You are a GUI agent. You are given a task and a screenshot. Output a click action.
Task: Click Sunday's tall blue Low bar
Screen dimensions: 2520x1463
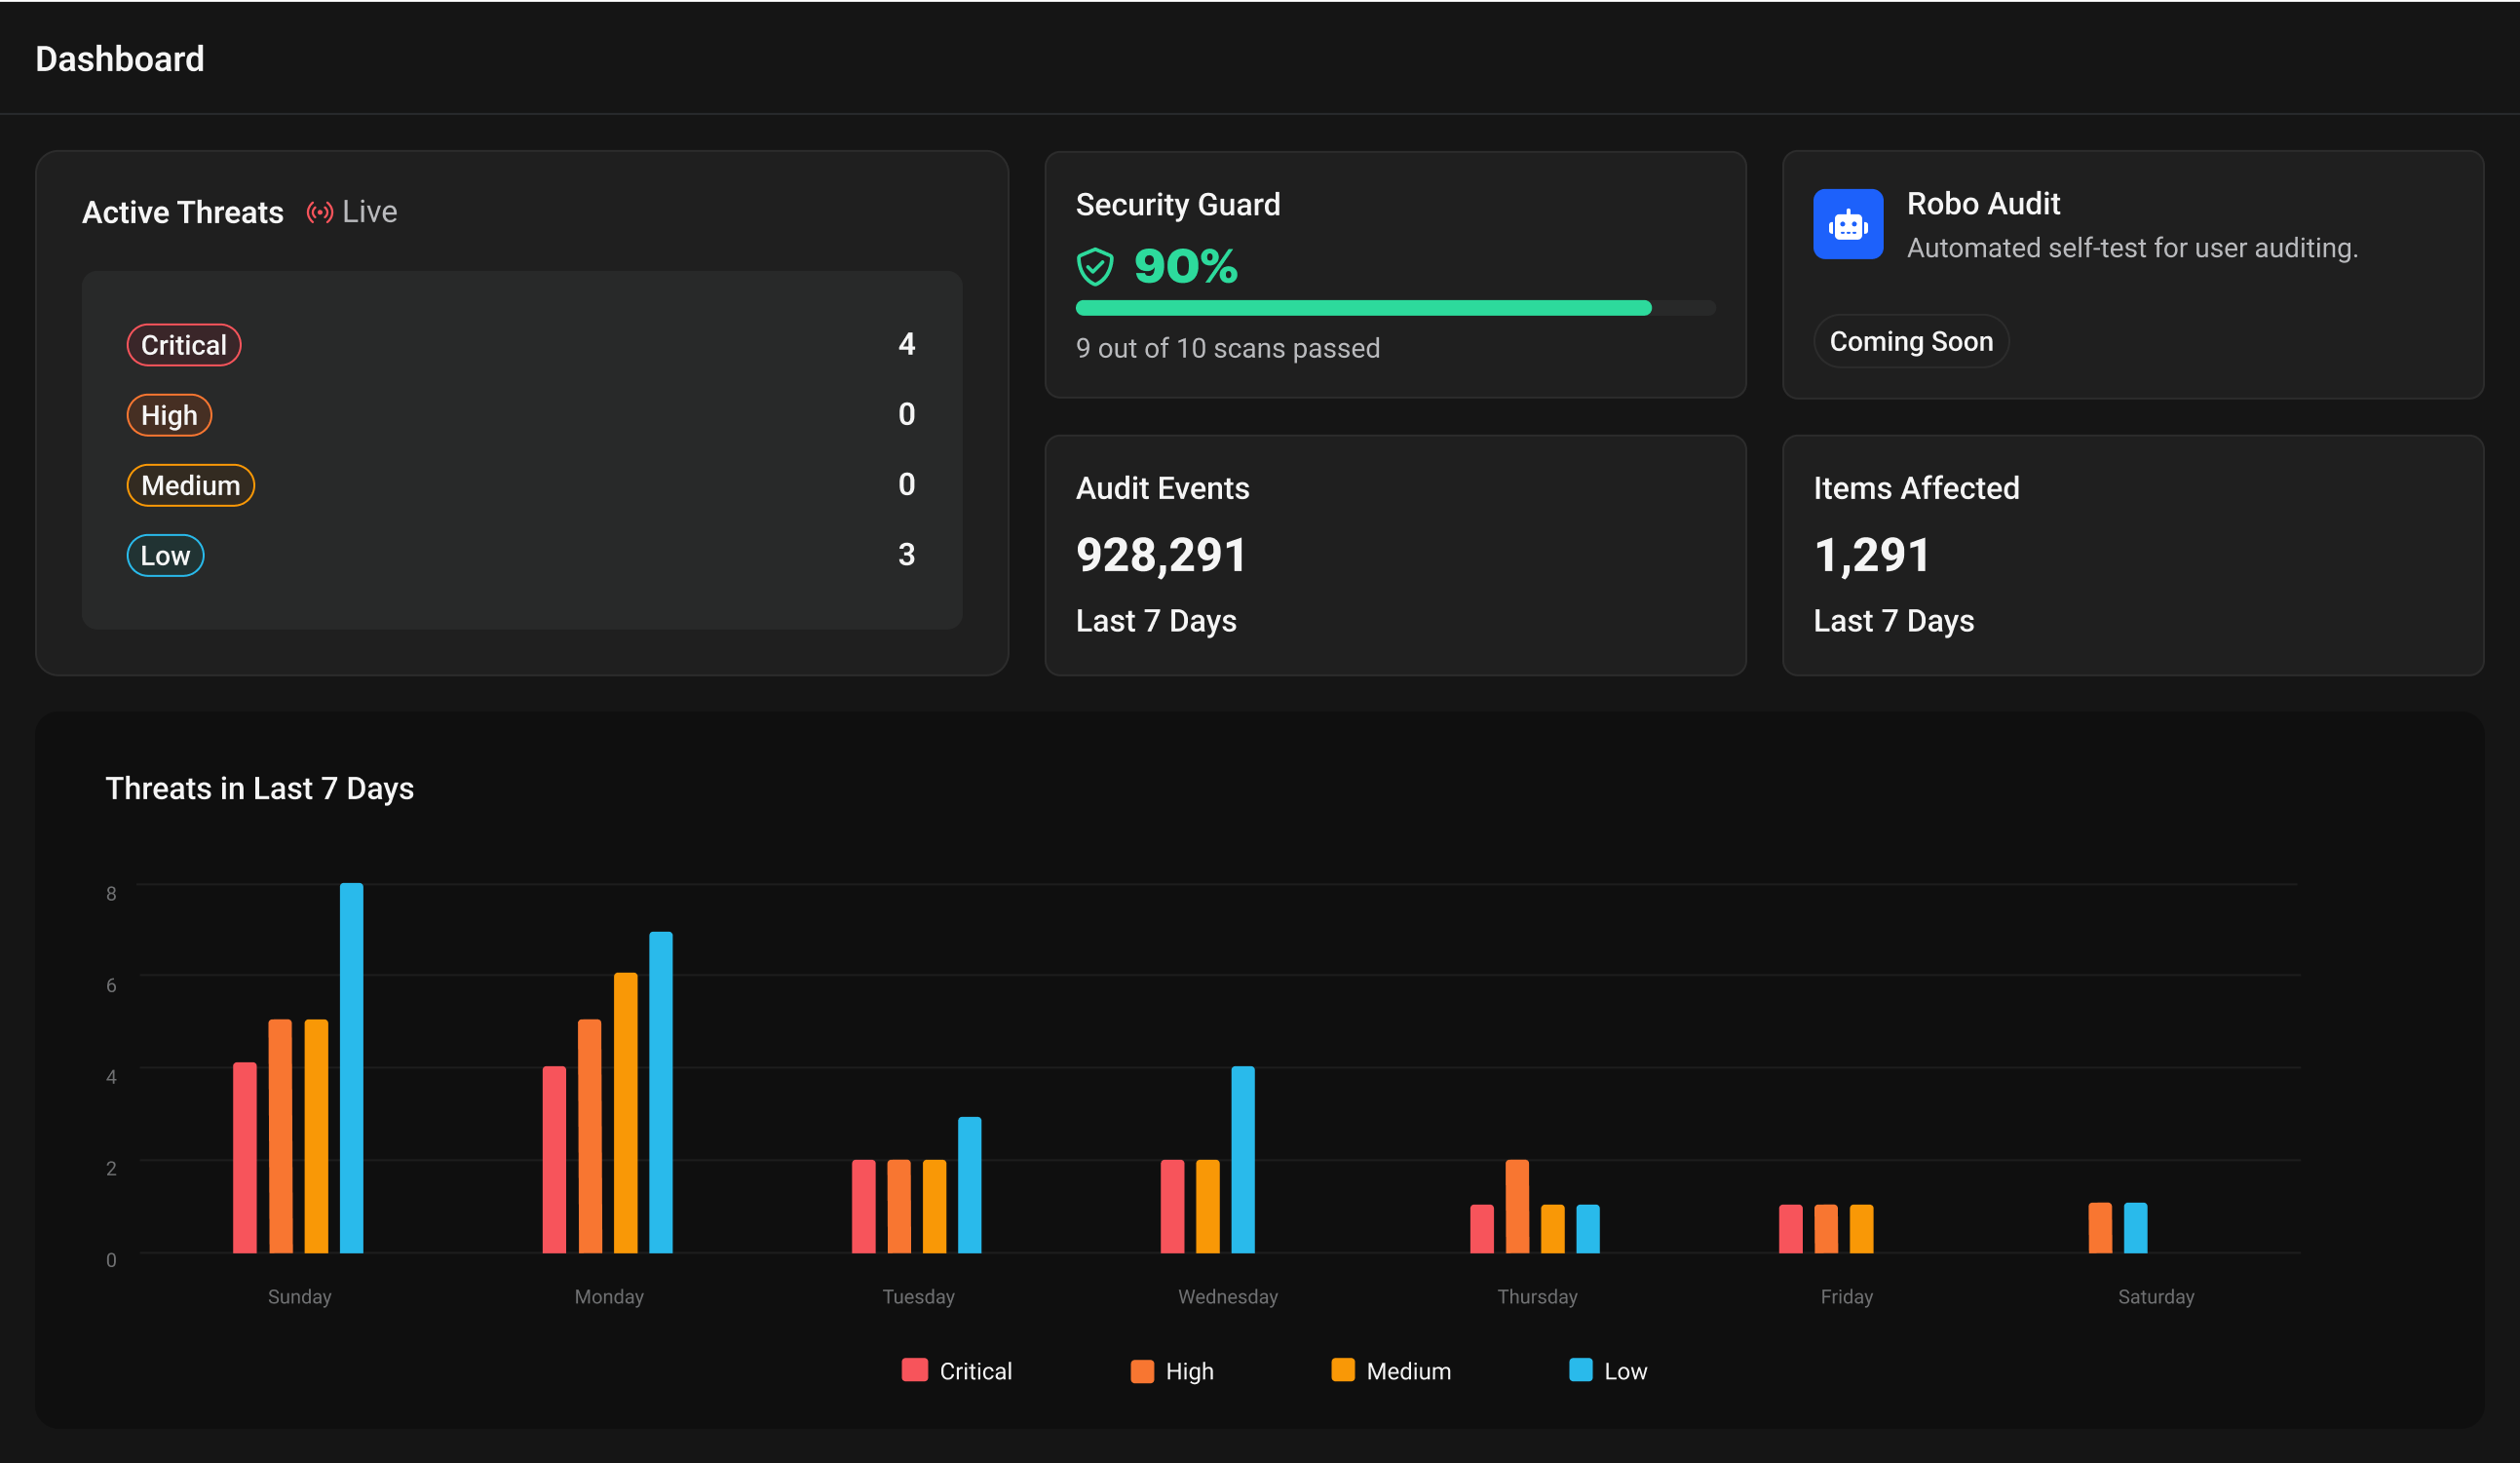pyautogui.click(x=351, y=1066)
